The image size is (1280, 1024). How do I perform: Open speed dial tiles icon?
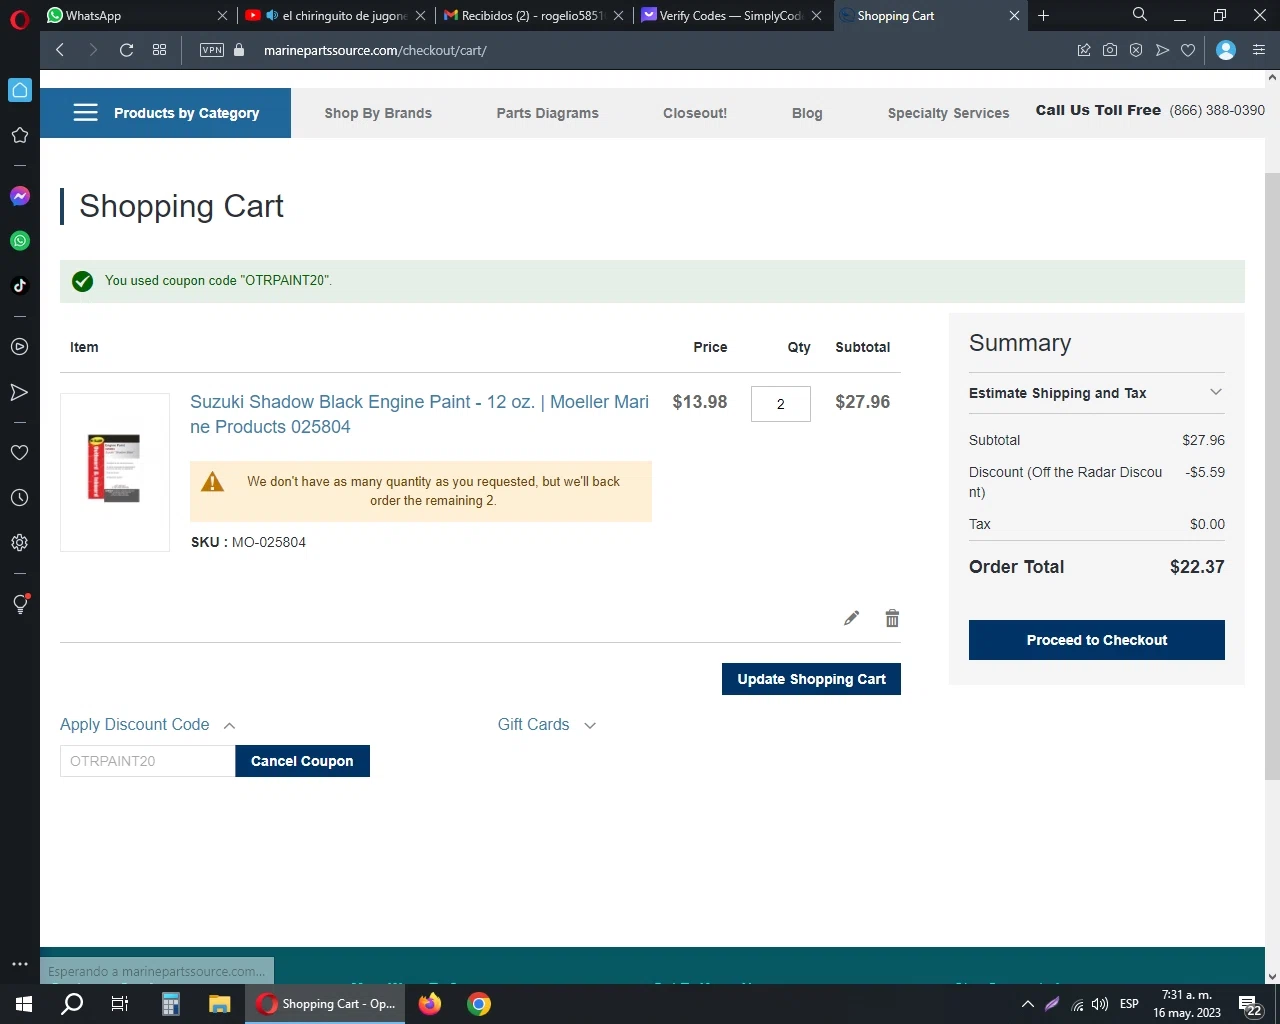tap(159, 50)
